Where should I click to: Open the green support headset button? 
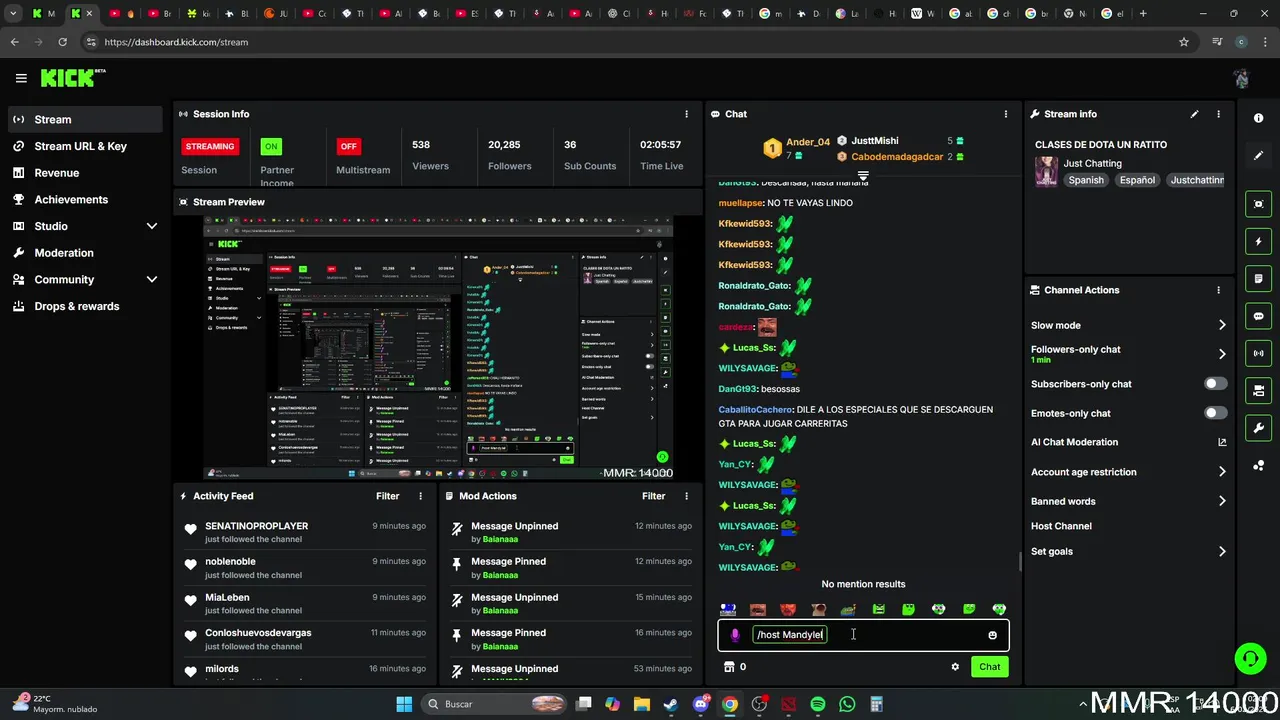(1250, 658)
